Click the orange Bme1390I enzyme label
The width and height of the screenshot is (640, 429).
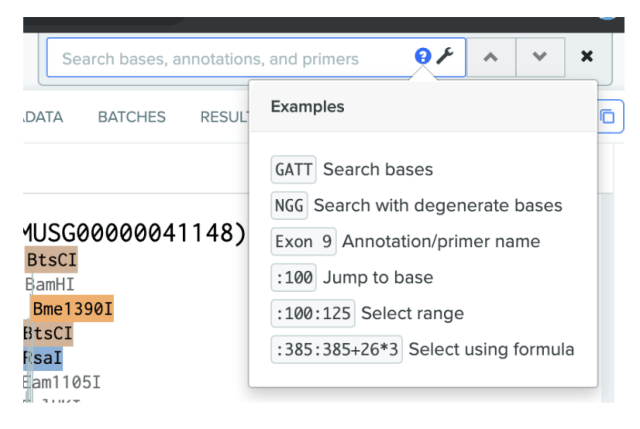click(x=72, y=309)
